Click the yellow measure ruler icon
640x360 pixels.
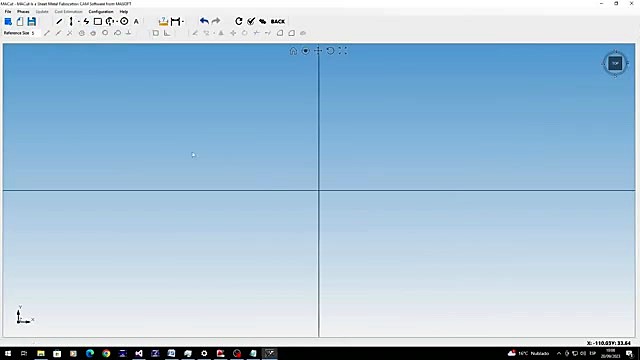(163, 21)
